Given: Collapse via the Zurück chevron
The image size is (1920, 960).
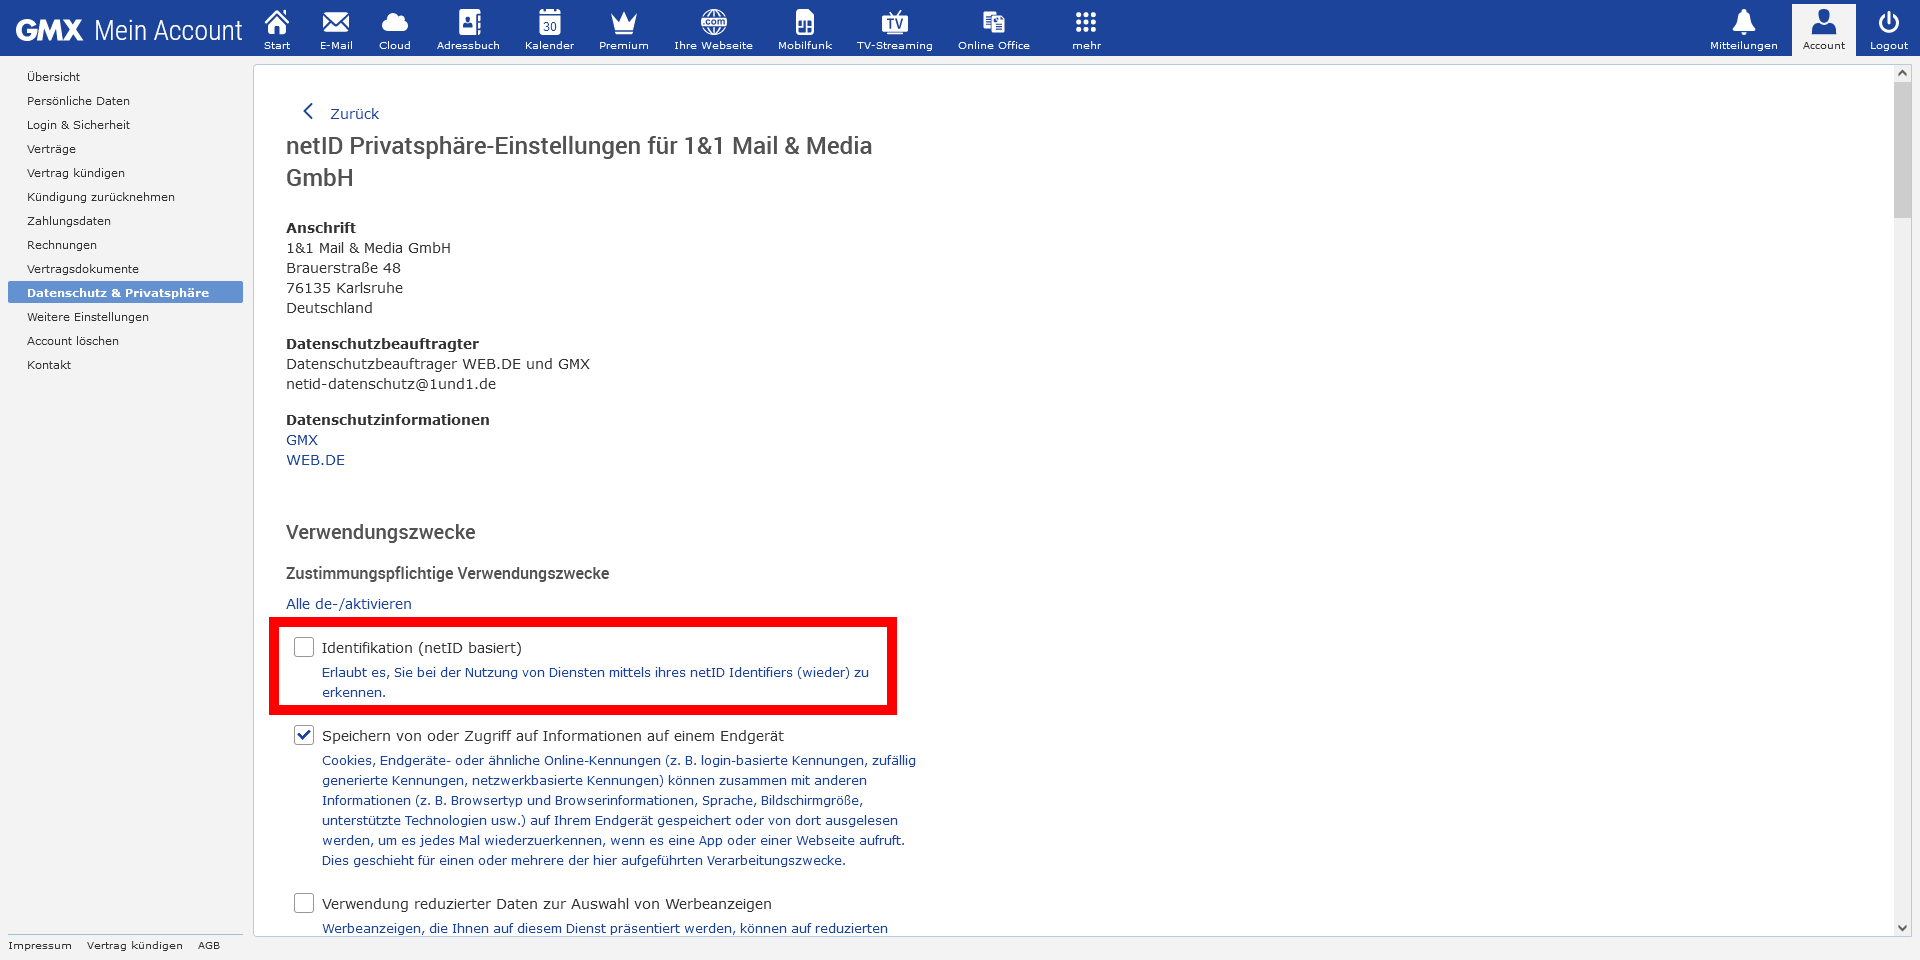Looking at the screenshot, I should (x=308, y=111).
